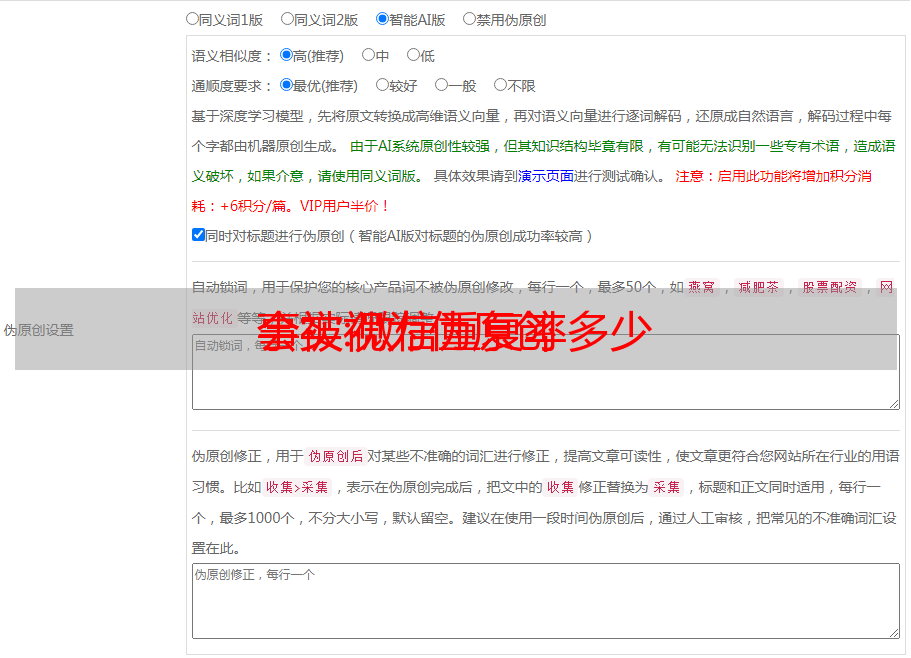Open the 演示页面 link
This screenshot has width=911, height=658.
[546, 177]
